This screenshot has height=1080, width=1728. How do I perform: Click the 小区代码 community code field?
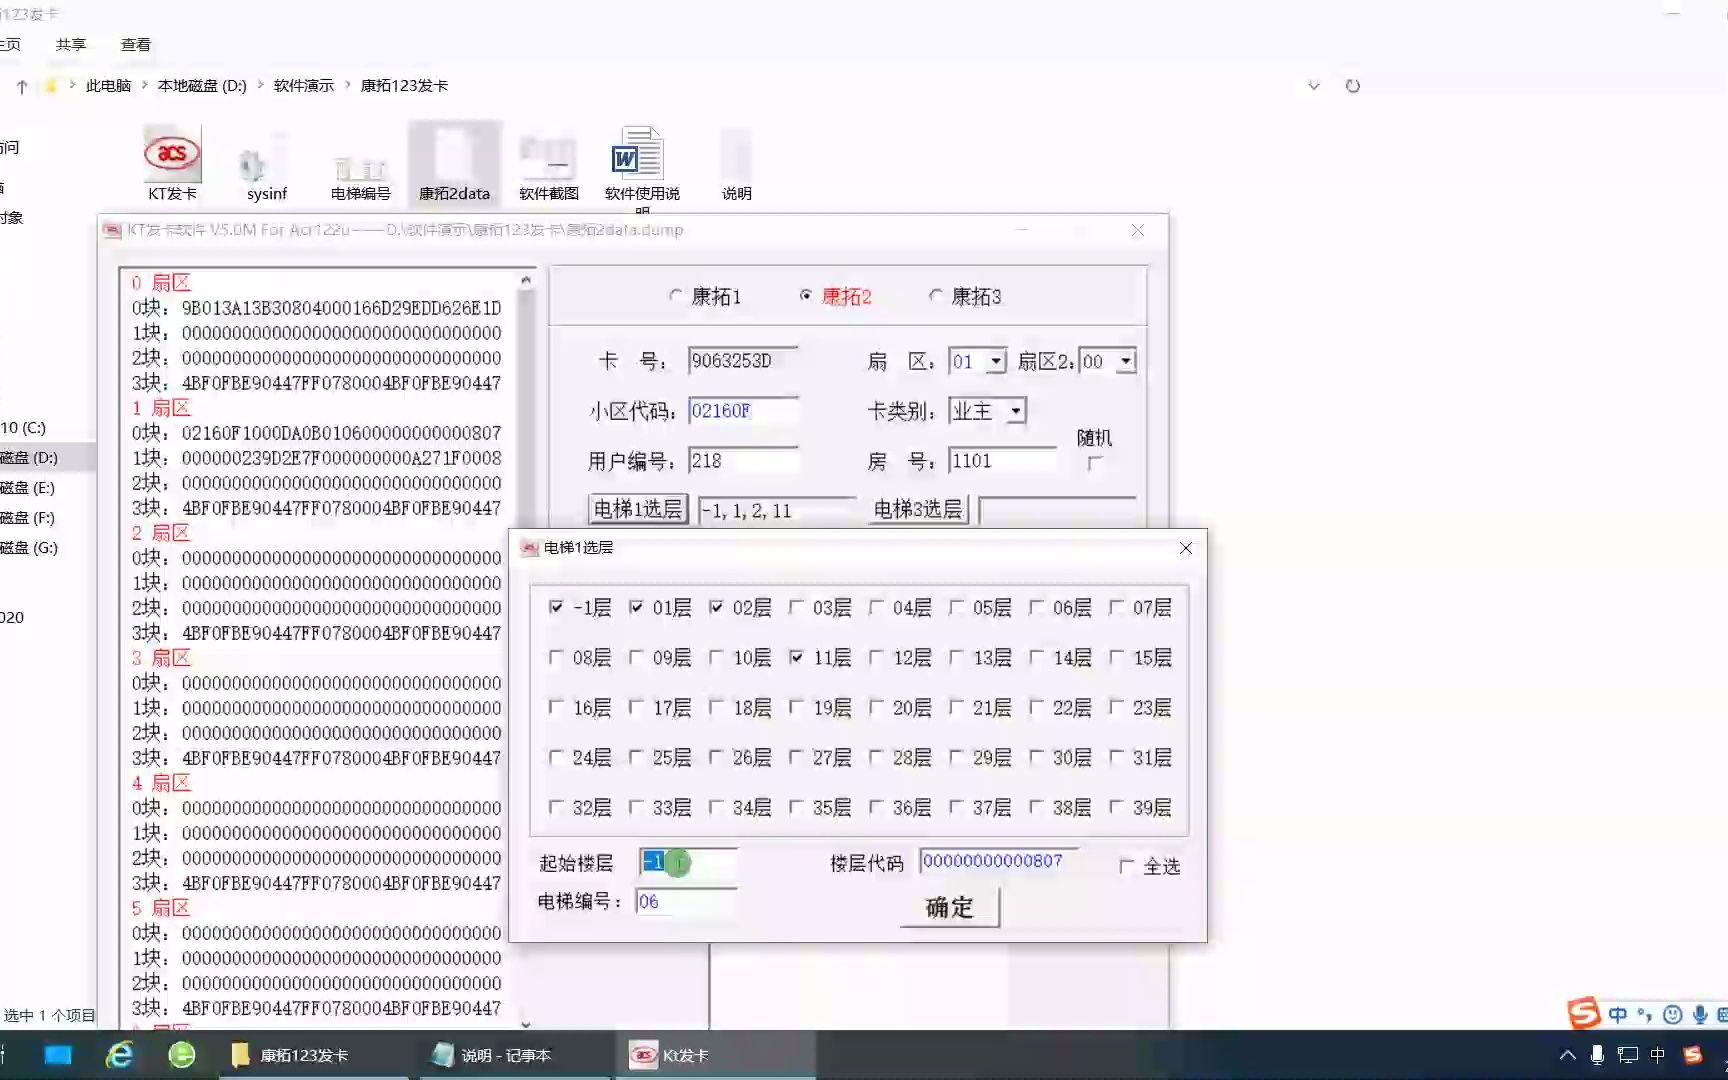(743, 411)
